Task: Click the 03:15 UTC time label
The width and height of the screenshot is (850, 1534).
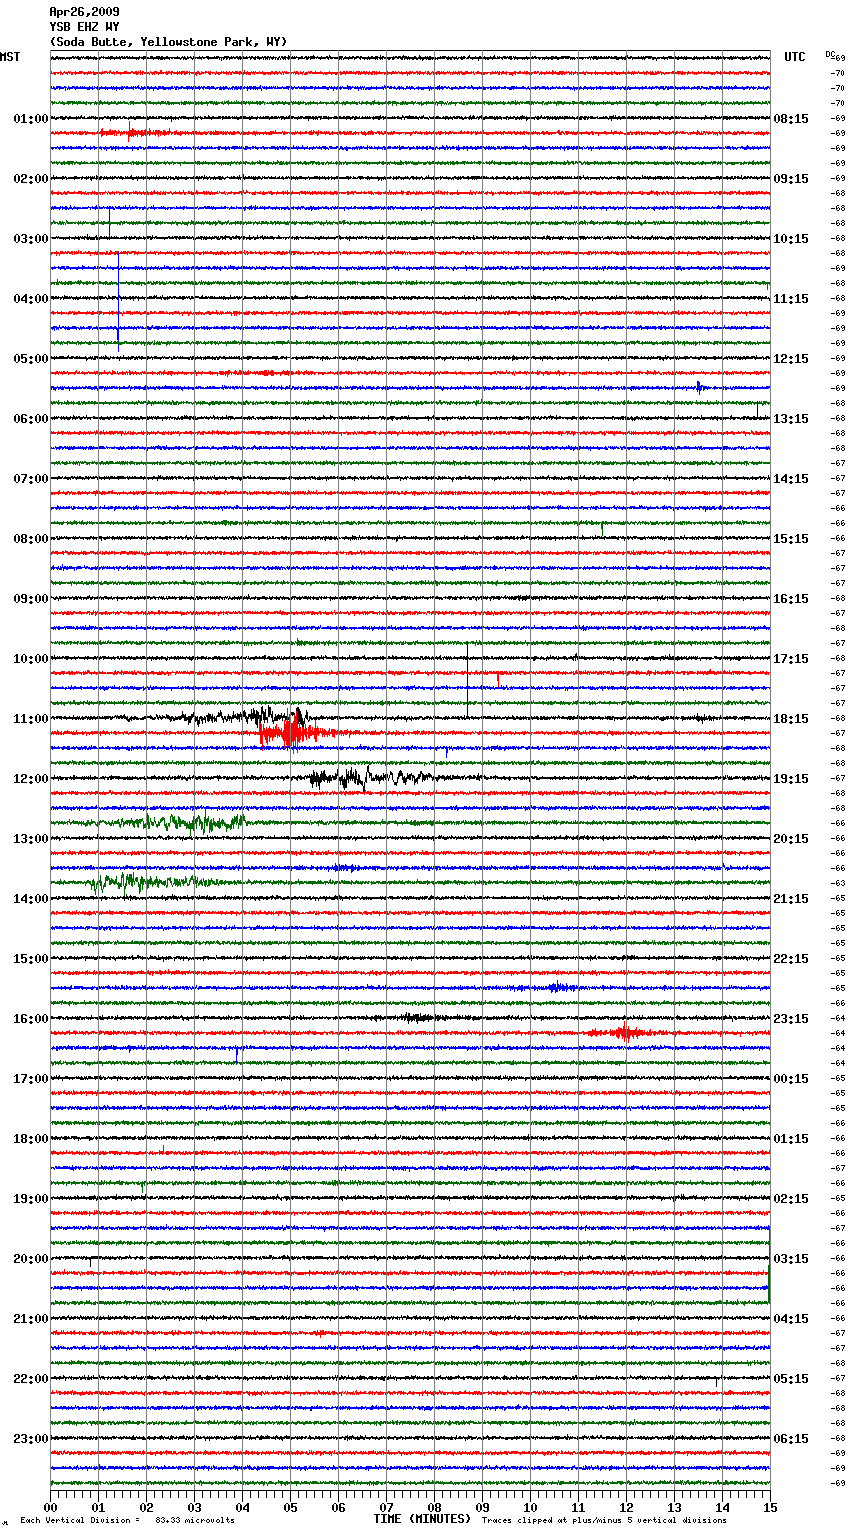Action: coord(791,1259)
